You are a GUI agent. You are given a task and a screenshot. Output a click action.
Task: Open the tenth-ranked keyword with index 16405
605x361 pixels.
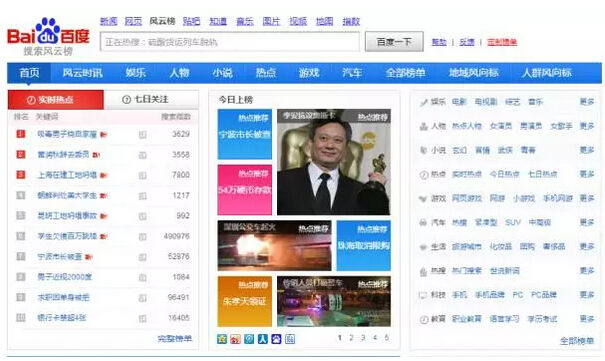coord(61,318)
